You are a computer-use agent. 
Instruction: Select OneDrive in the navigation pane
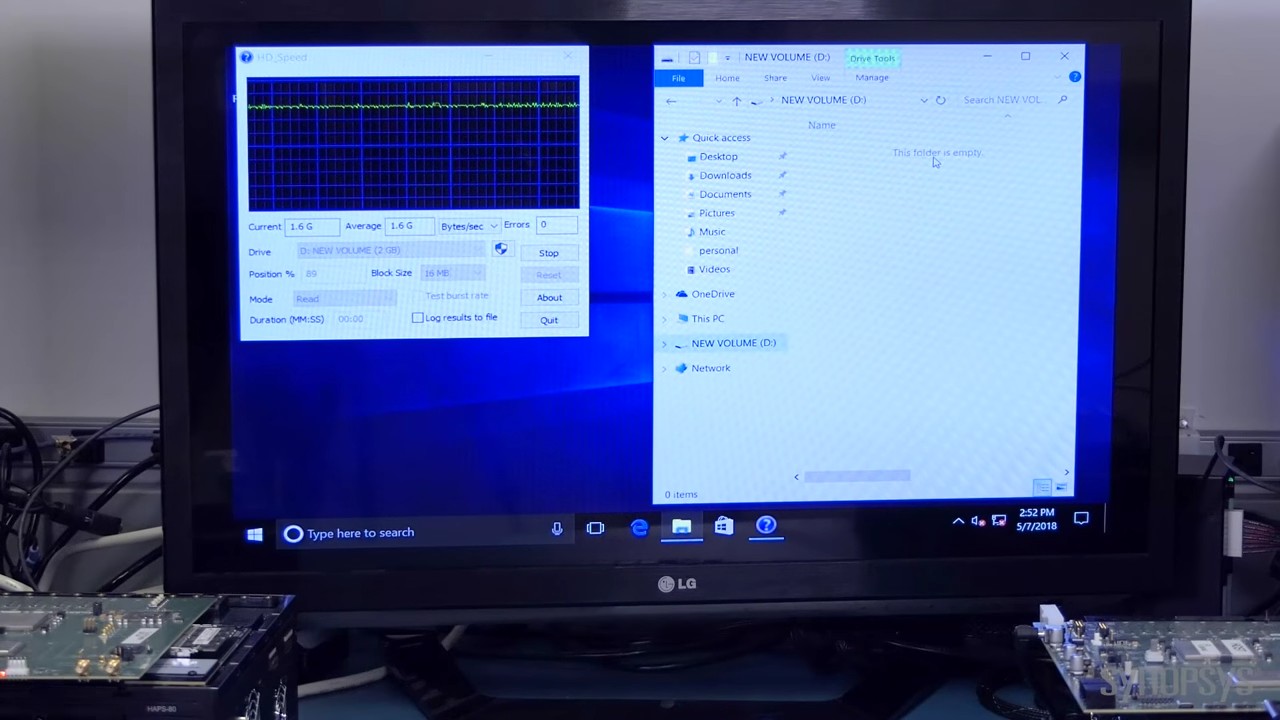tap(712, 294)
